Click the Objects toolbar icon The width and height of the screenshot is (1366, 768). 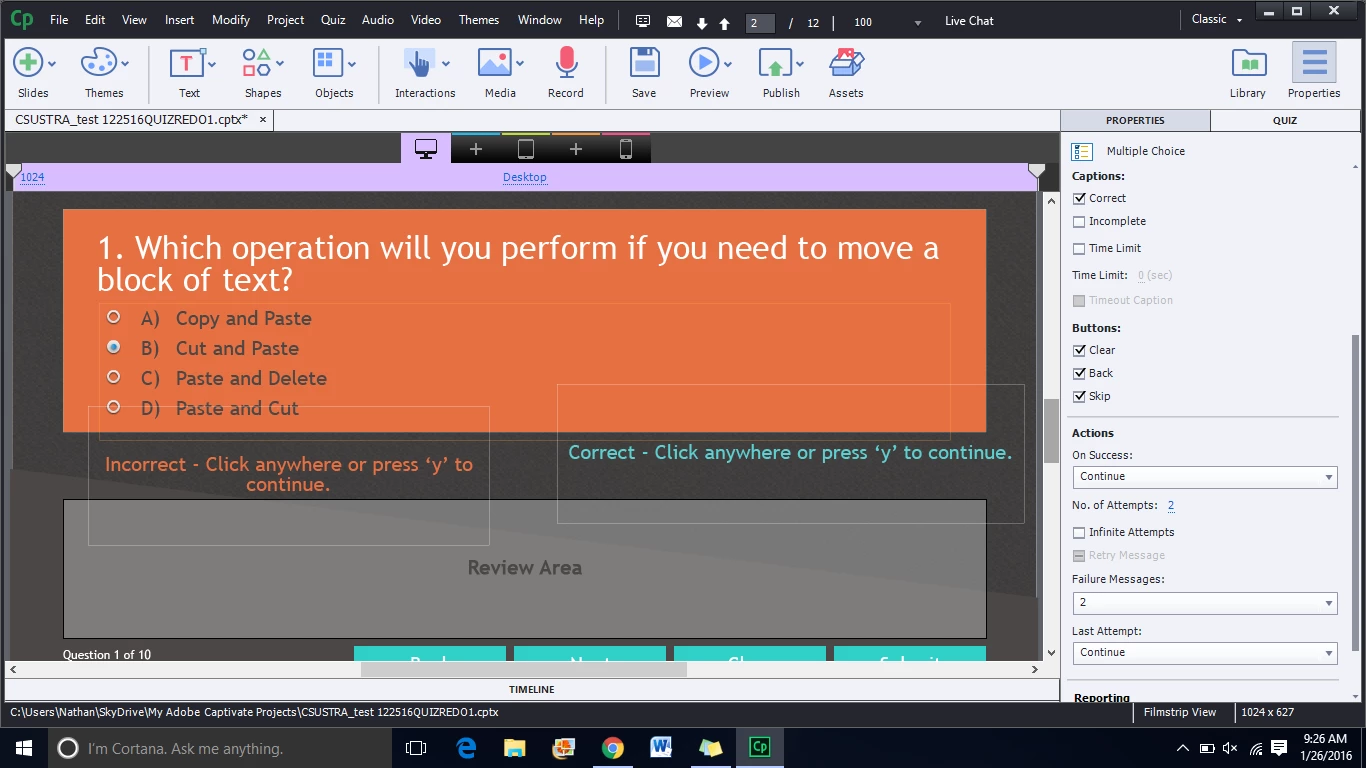327,62
